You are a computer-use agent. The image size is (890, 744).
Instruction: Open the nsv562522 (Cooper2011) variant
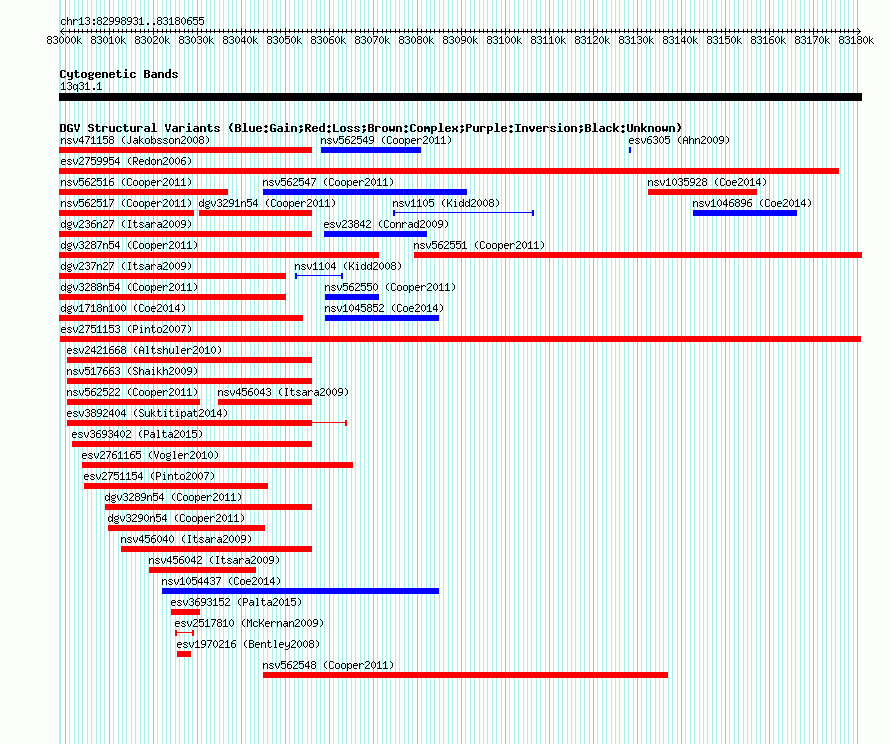[132, 392]
